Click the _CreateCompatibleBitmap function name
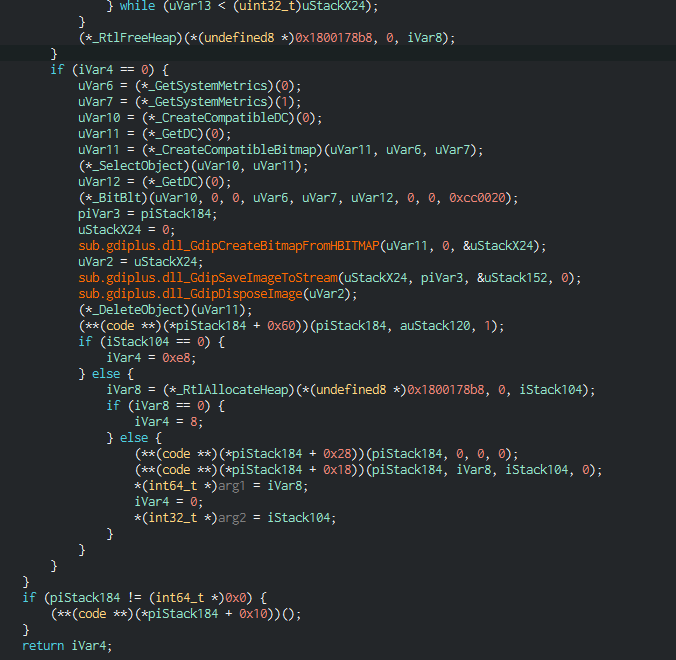 click(x=236, y=150)
